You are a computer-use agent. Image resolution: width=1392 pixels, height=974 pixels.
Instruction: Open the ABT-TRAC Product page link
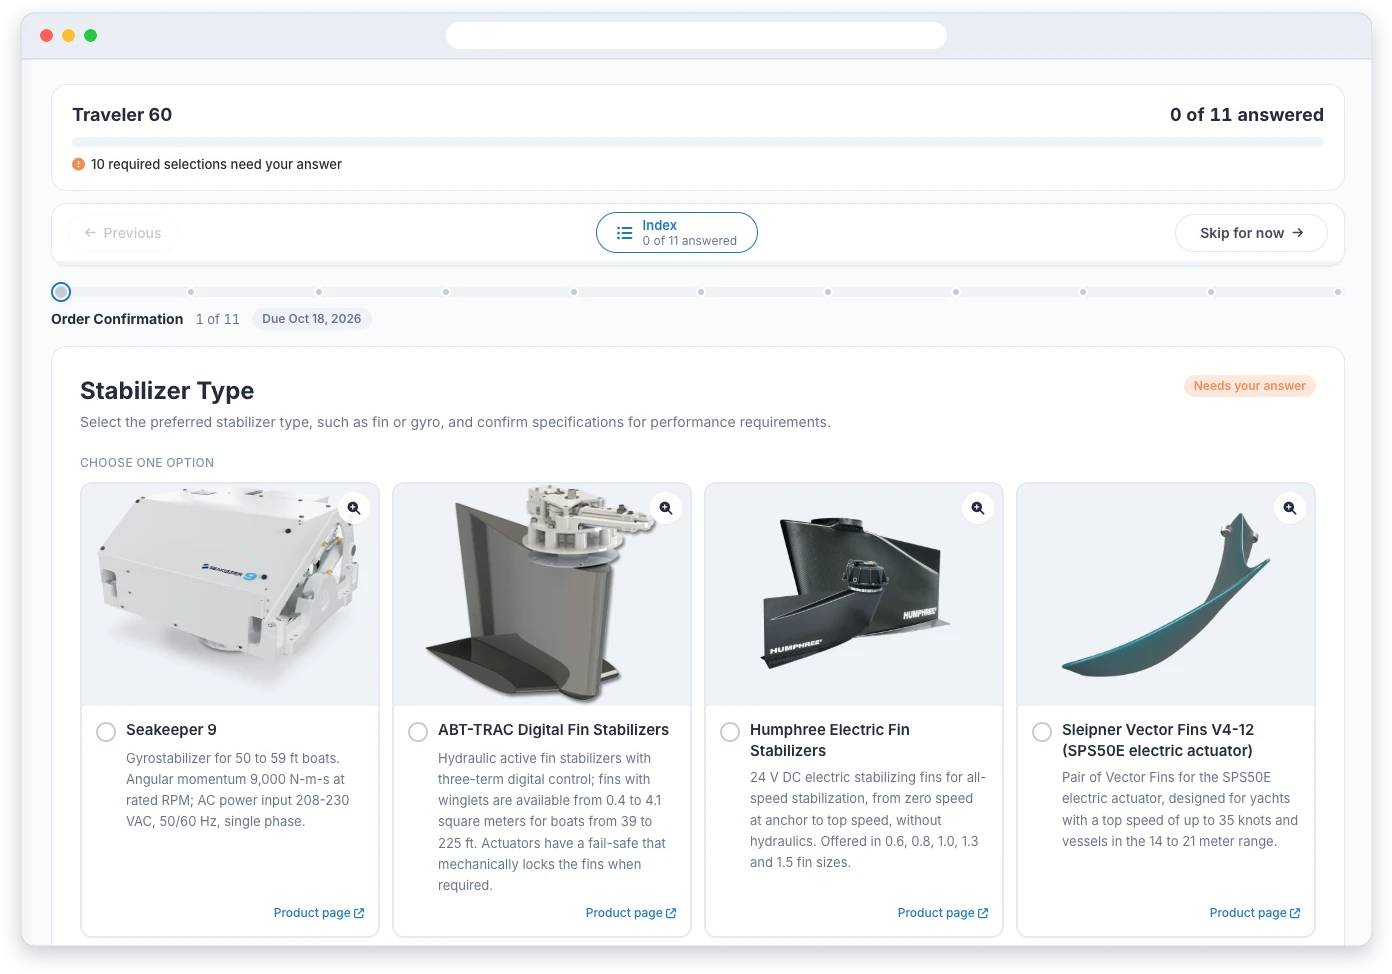[631, 913]
